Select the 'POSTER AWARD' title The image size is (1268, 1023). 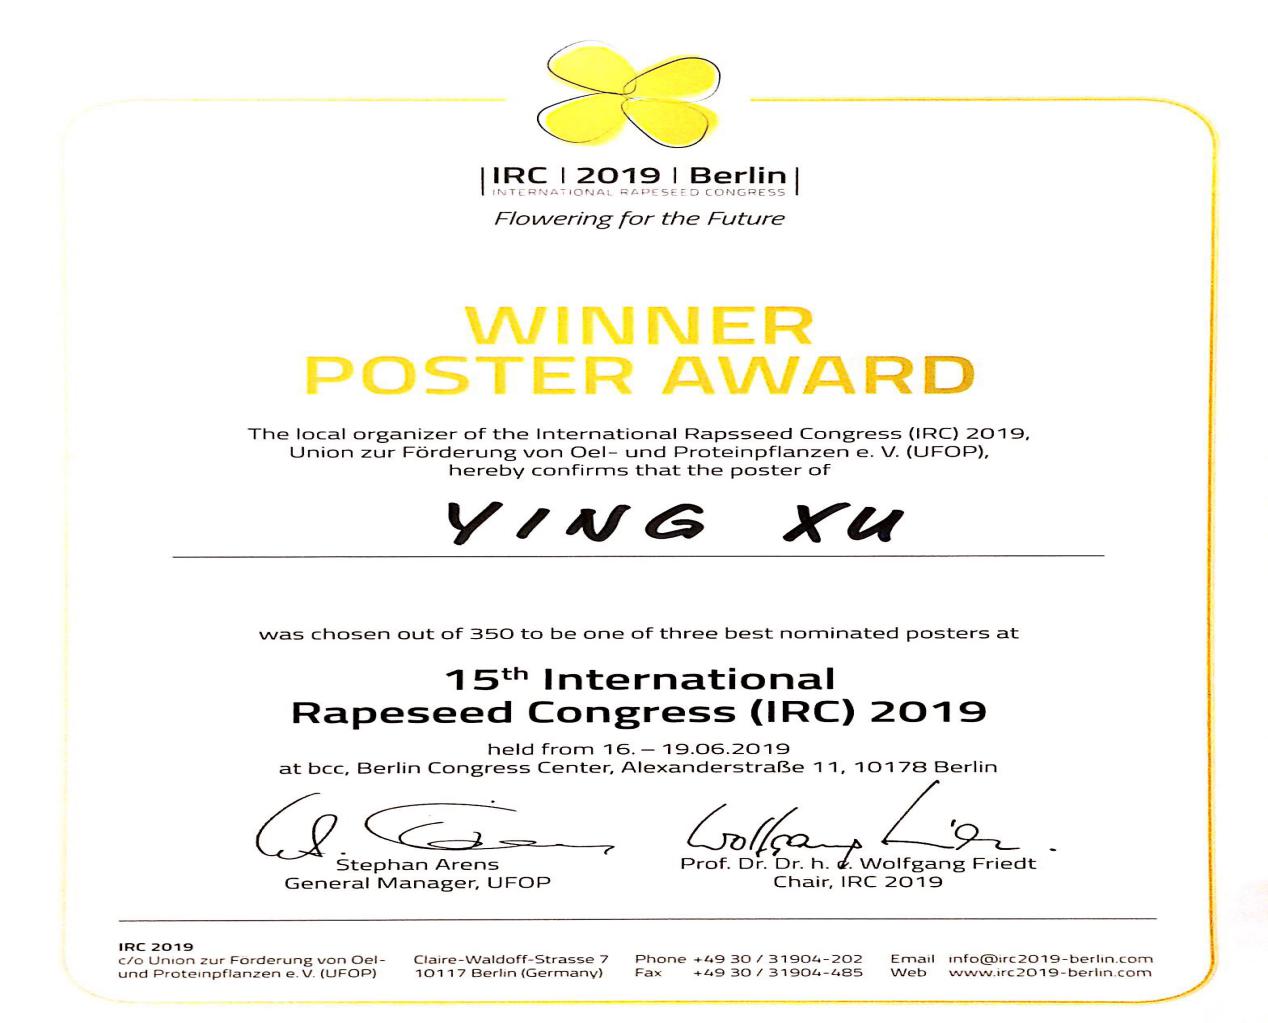pyautogui.click(x=639, y=374)
